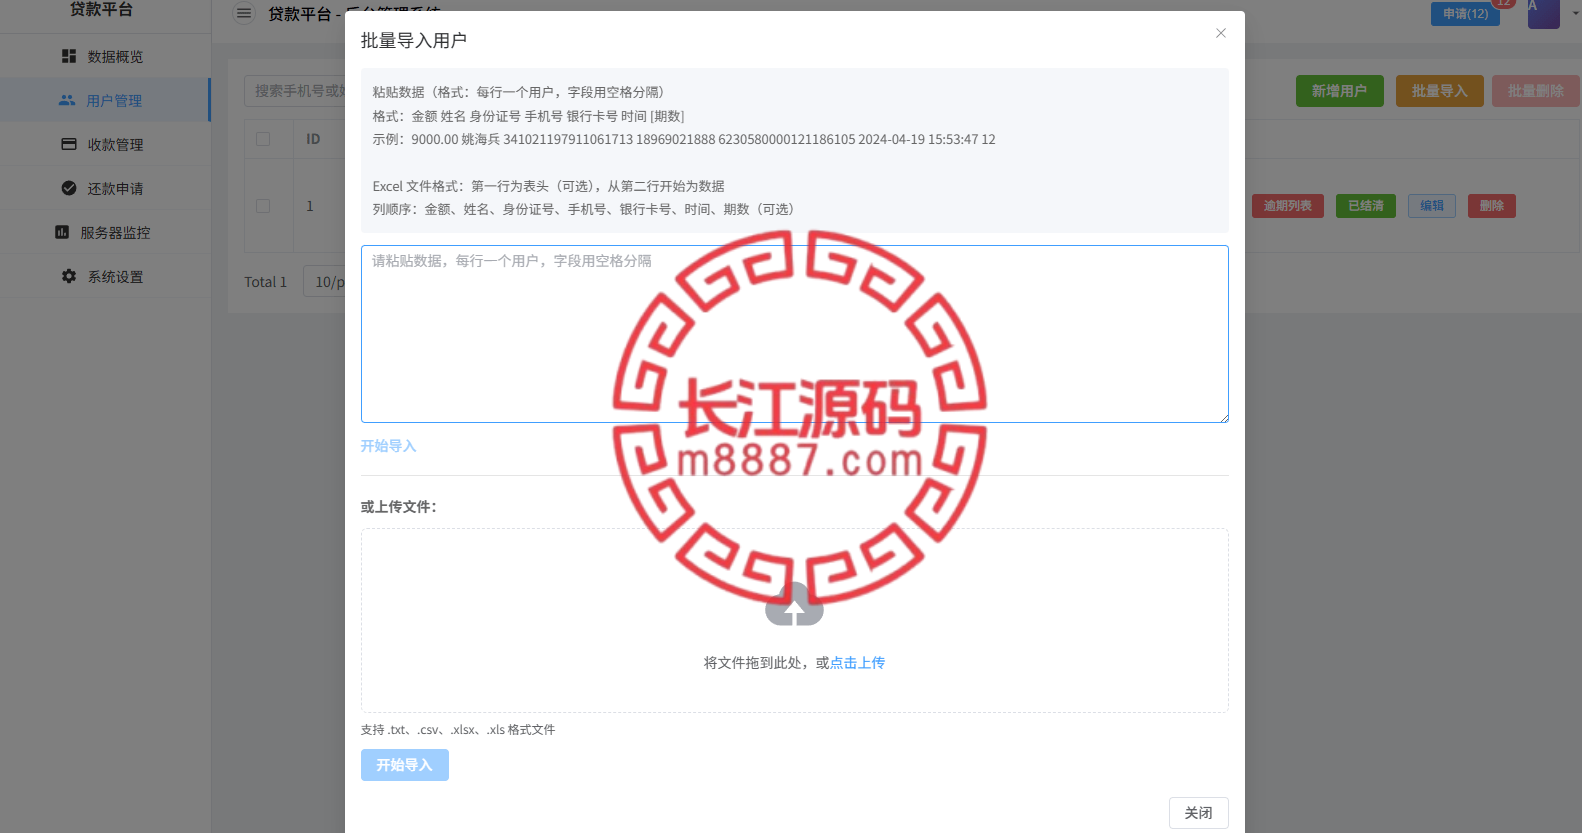Image resolution: width=1582 pixels, height=833 pixels.
Task: Click the chart icon beside 服务器监控
Action: click(62, 232)
